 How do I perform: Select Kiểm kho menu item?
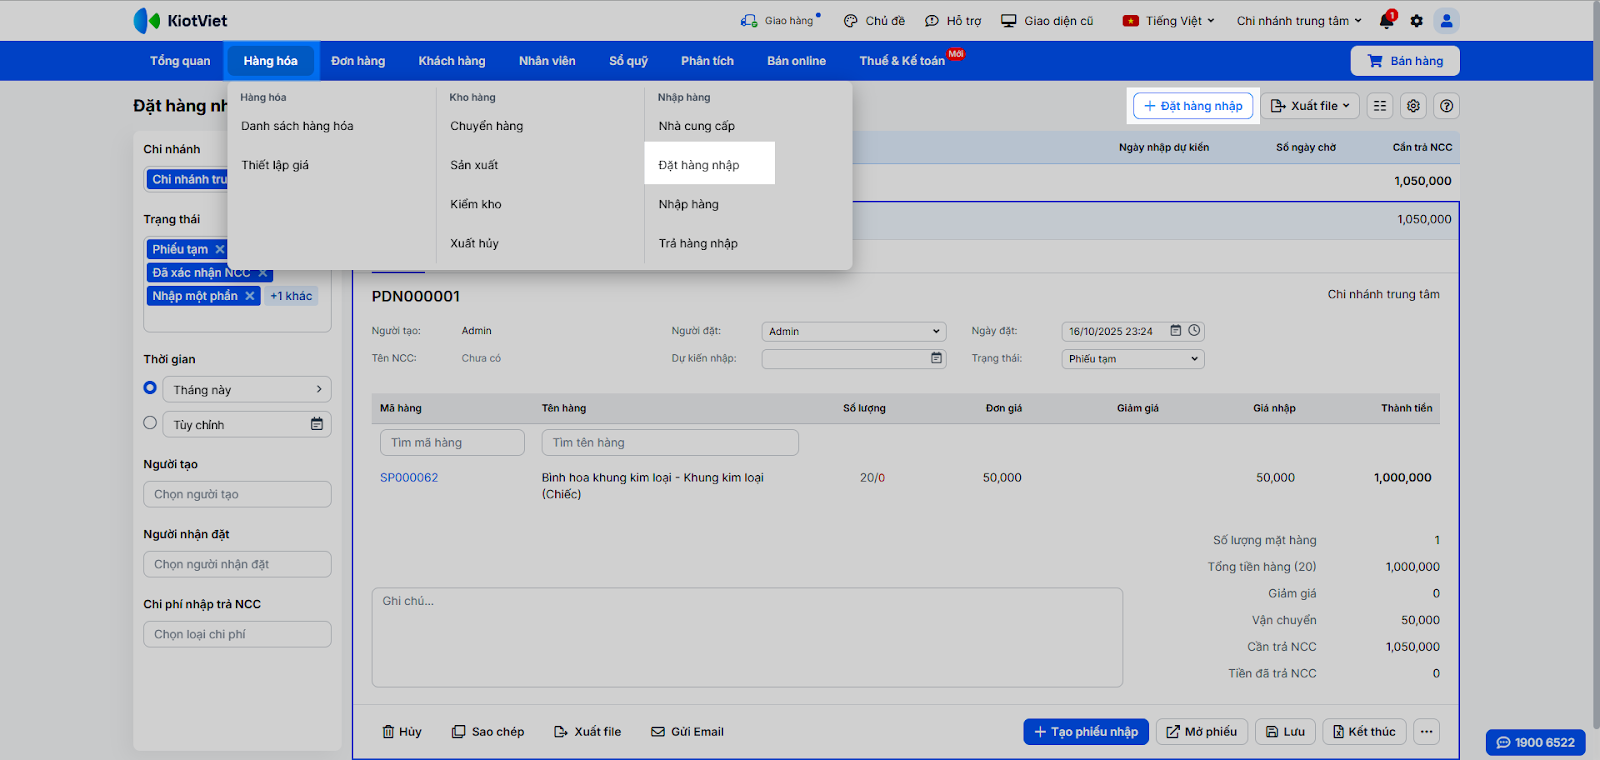[476, 204]
